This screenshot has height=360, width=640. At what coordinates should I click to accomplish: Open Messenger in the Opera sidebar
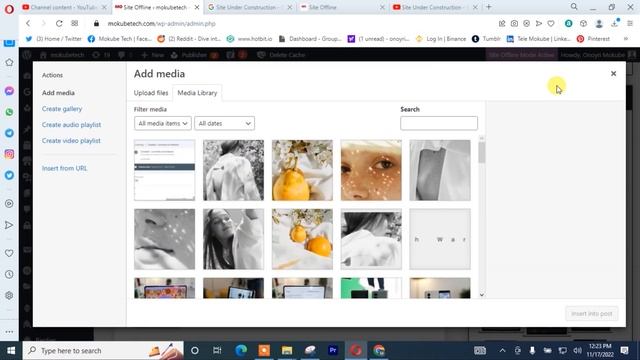pos(9,91)
